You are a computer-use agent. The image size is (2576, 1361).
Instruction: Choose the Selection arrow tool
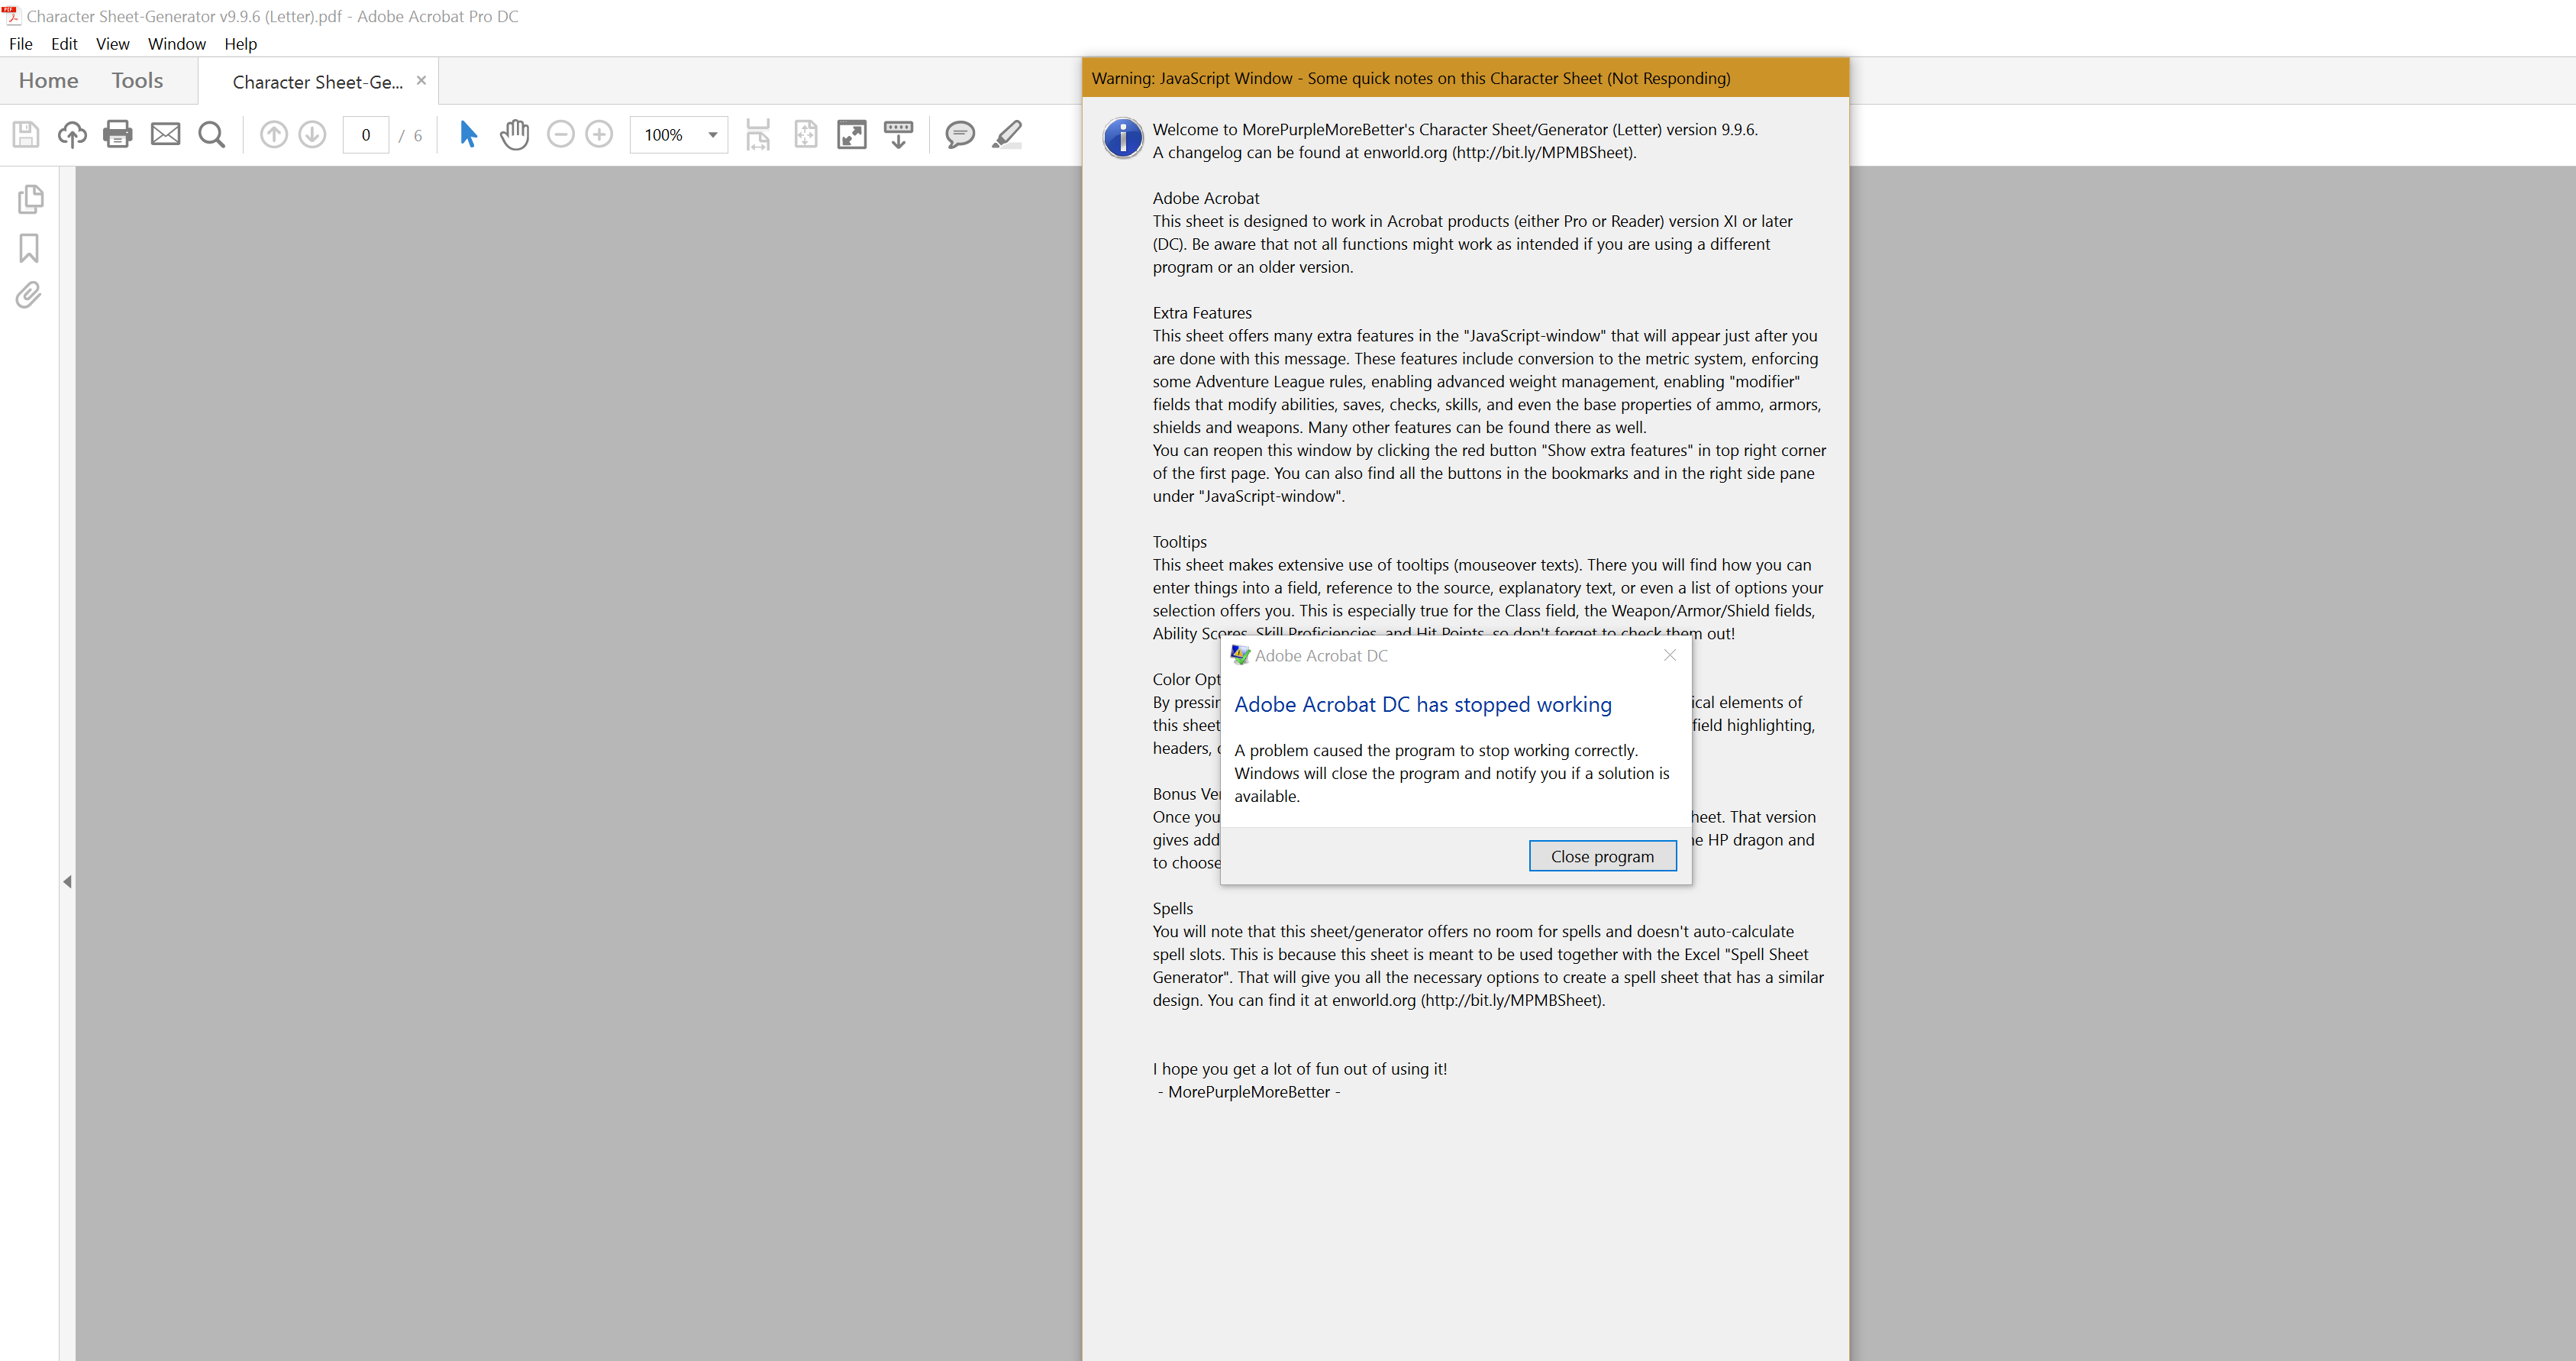pyautogui.click(x=468, y=134)
